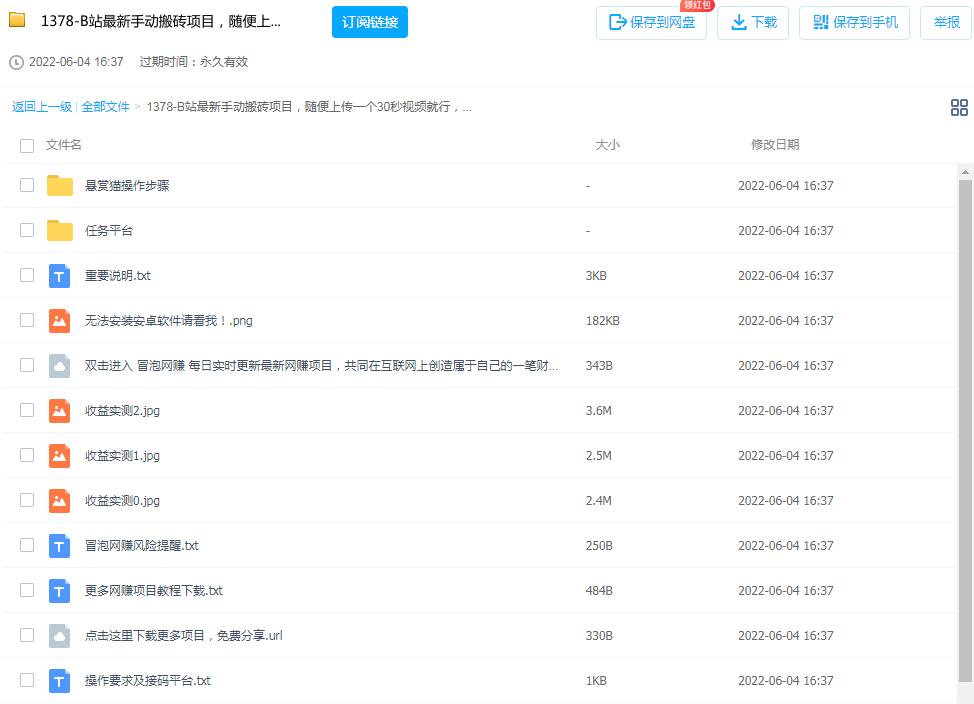
Task: Click the 1378-B站最新手动搬砖项目 title text
Action: pos(161,21)
